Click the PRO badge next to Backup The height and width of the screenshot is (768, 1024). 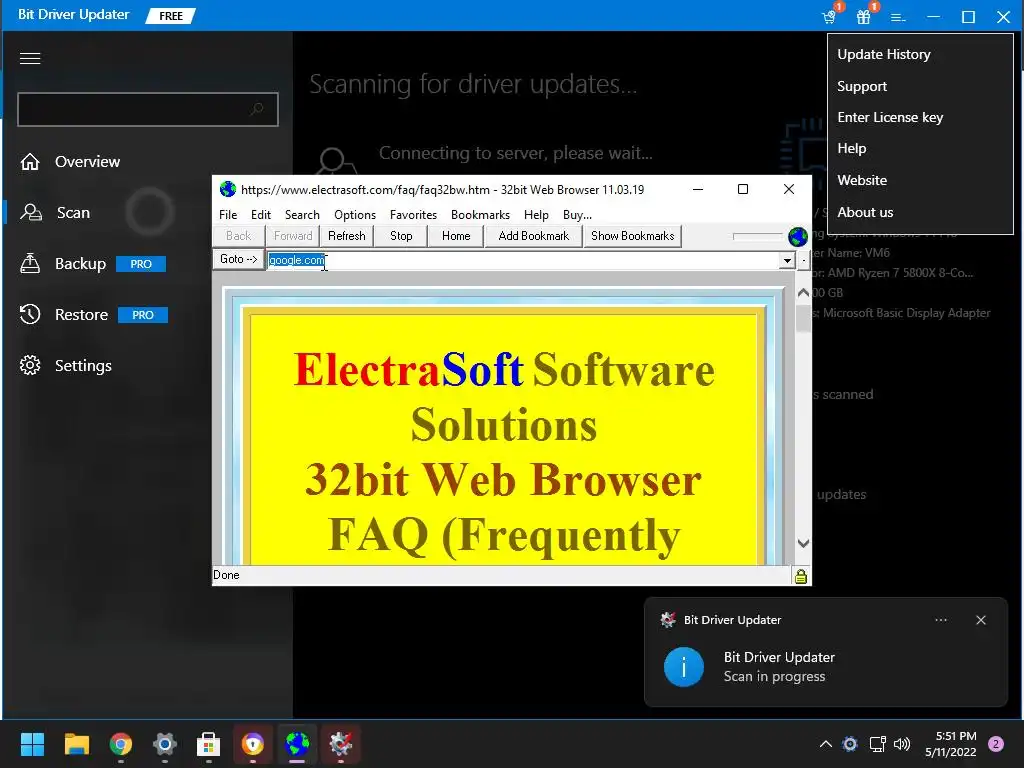click(x=141, y=264)
